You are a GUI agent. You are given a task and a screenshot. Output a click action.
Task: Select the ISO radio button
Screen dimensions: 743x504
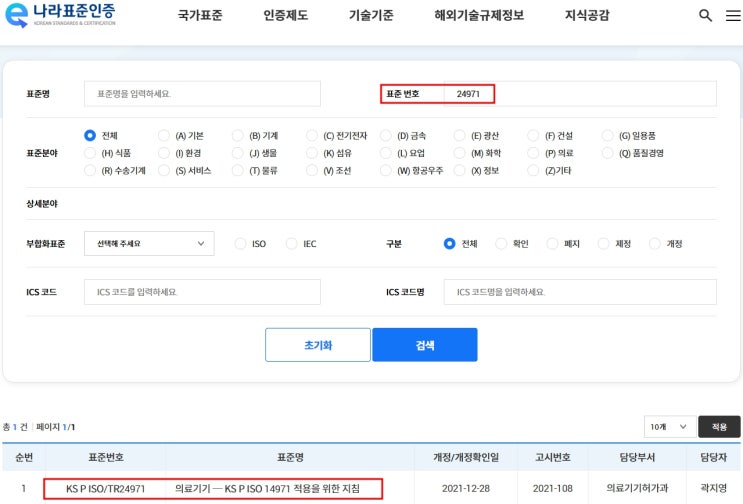click(241, 243)
